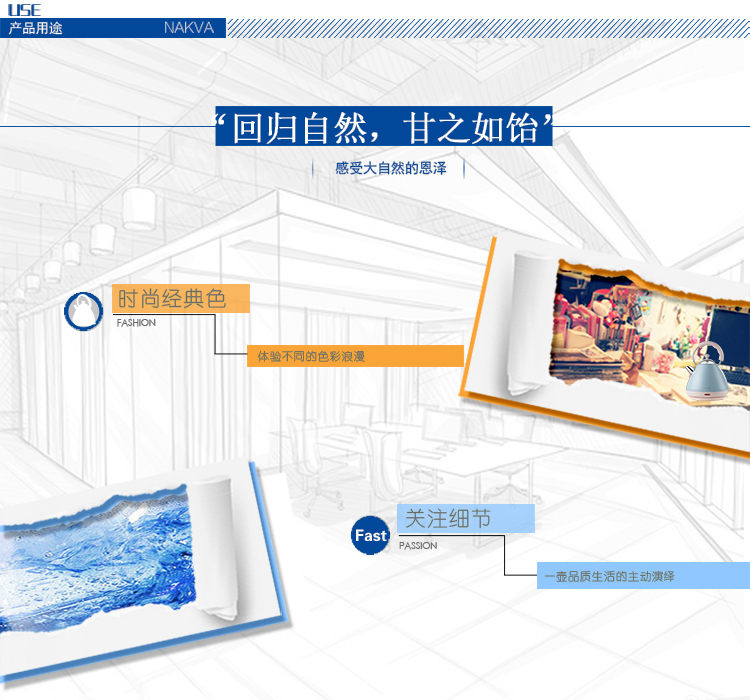
Task: Click the curled paper roll on the blue card
Action: pyautogui.click(x=215, y=548)
